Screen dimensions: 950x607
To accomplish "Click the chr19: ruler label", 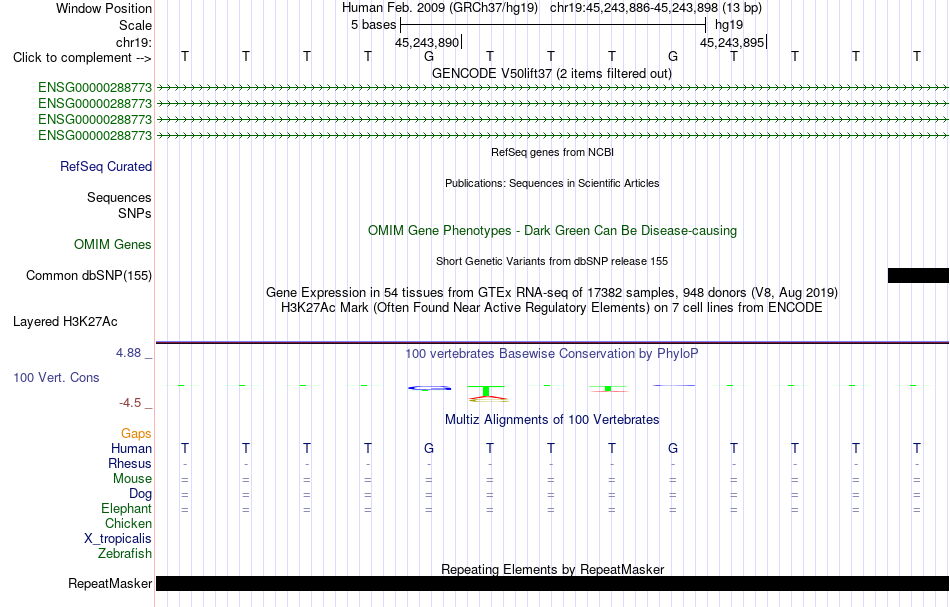I will click(x=134, y=42).
